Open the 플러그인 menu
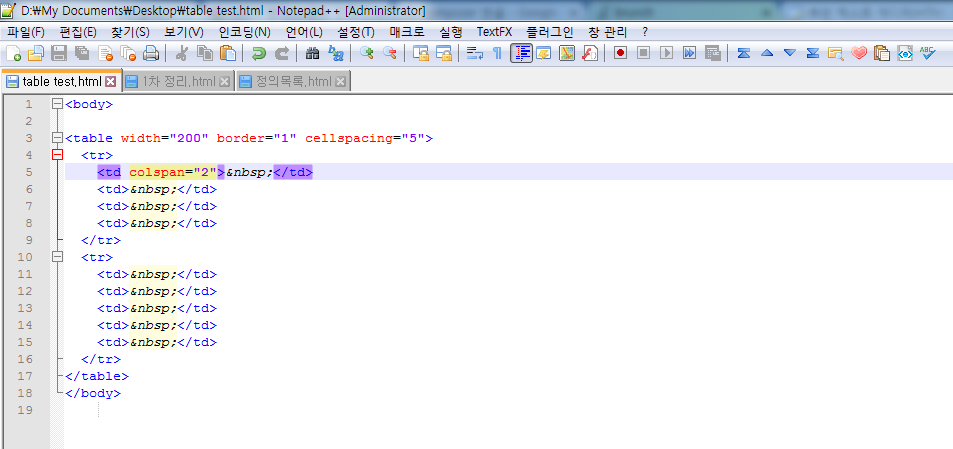Viewport: 953px width, 449px height. coord(549,32)
